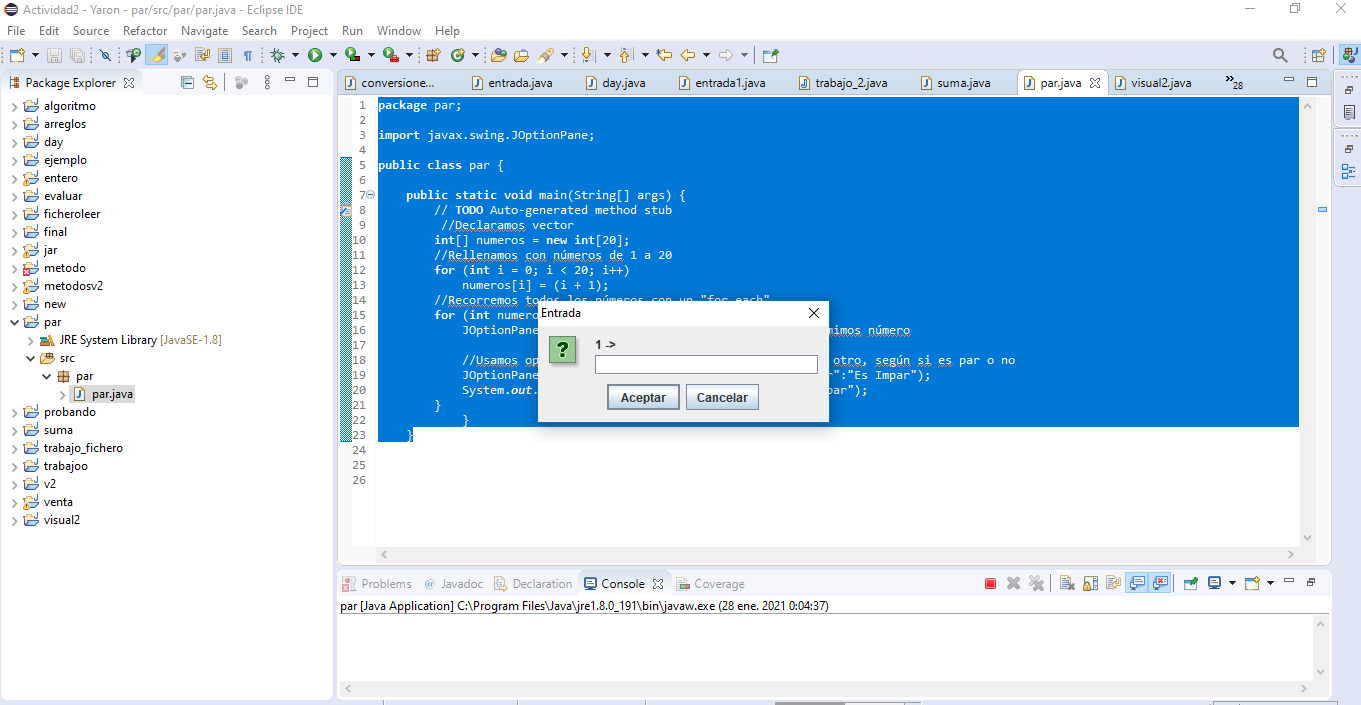Click the Open Type icon in toolbar
Screen dimensions: 1361x705
click(x=498, y=55)
